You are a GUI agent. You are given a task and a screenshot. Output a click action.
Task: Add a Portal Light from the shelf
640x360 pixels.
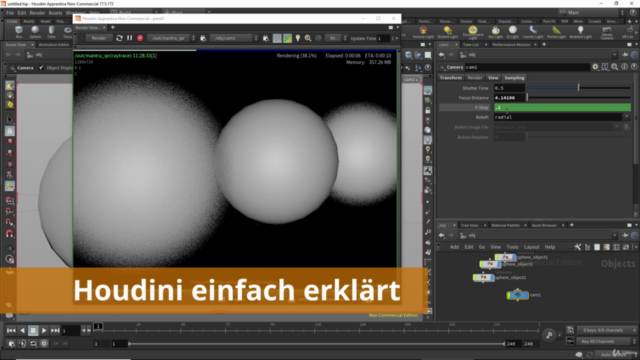point(556,32)
